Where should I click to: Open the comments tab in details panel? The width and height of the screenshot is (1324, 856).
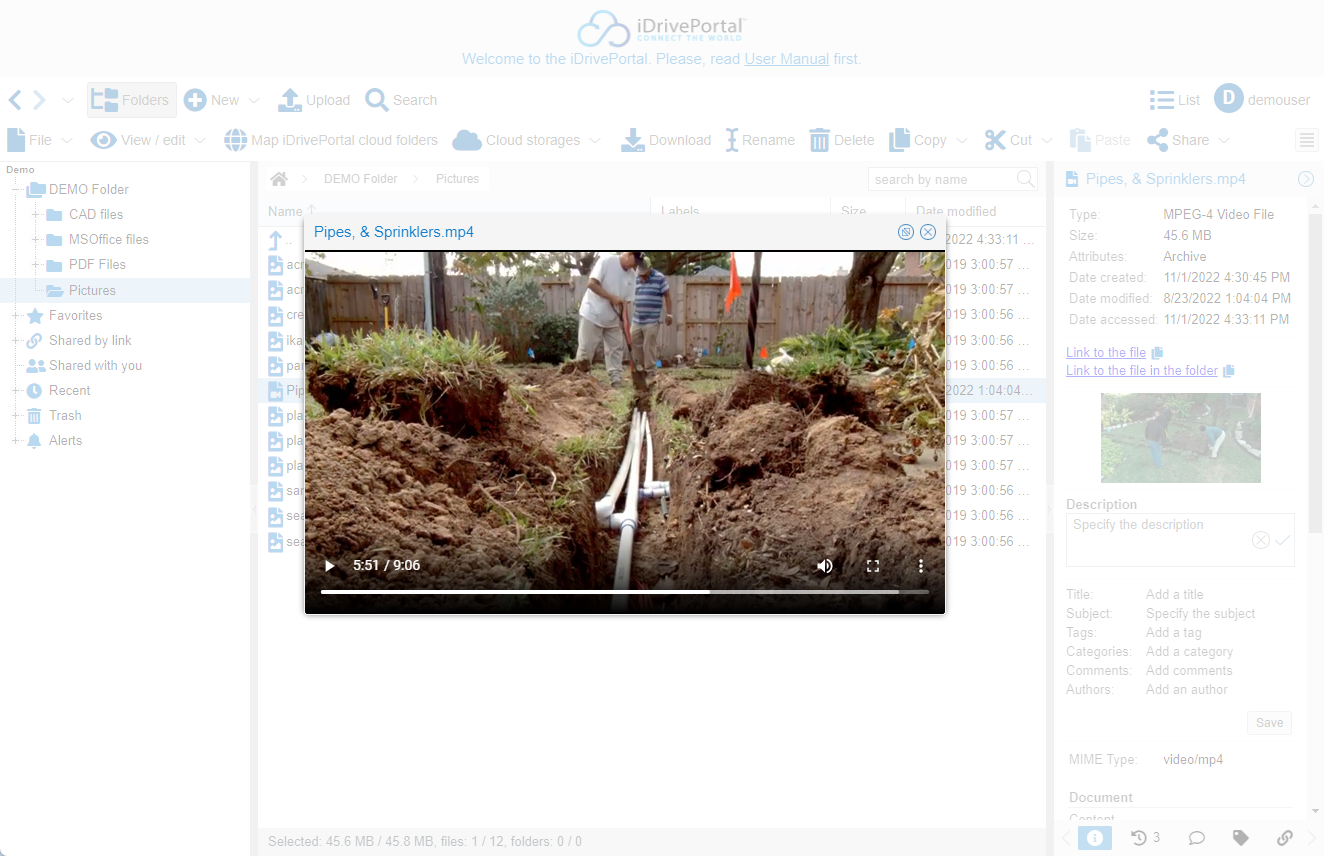[1195, 838]
